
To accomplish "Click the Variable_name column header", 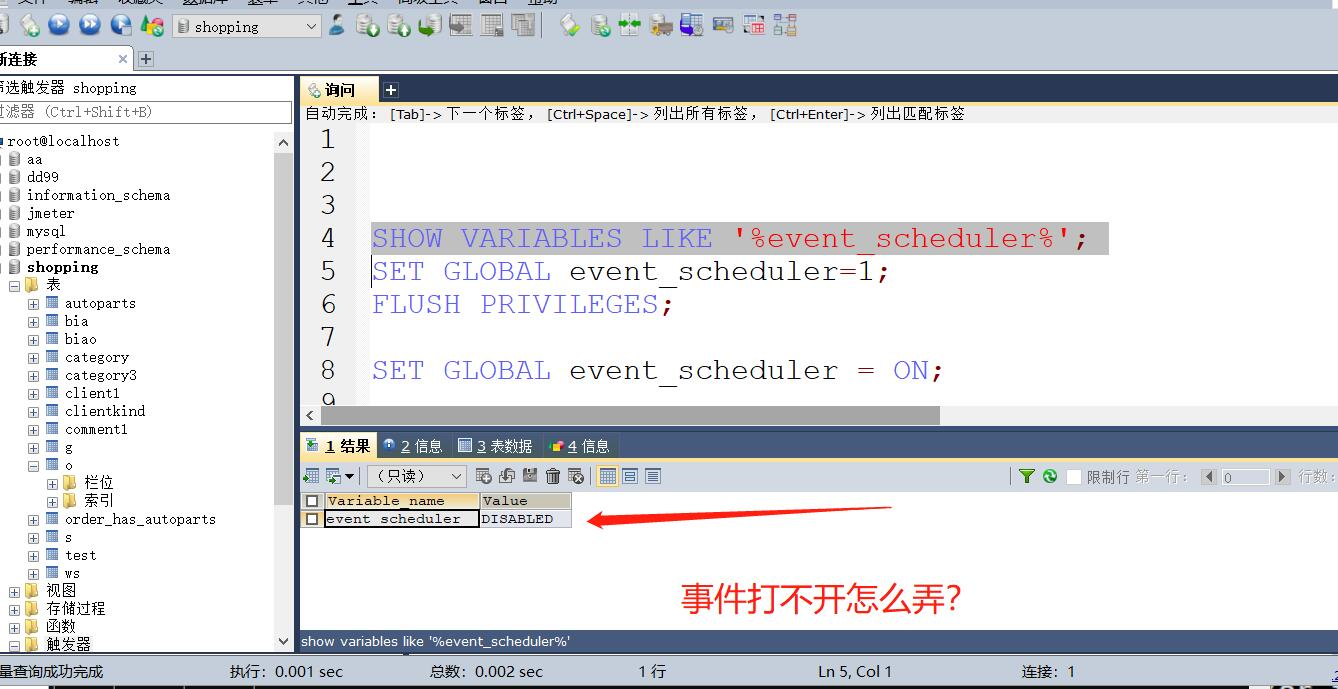I will pos(401,501).
